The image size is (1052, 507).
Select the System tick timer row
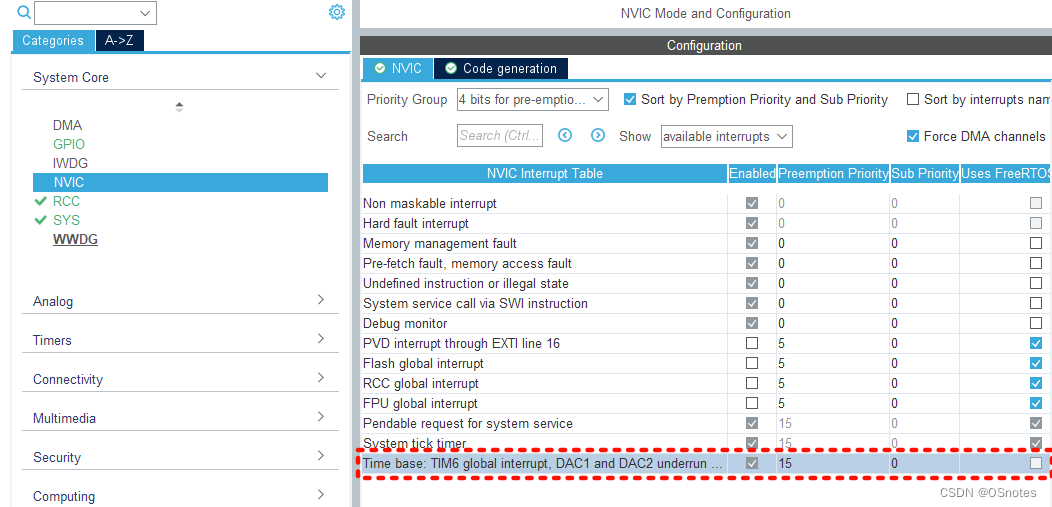[707, 443]
